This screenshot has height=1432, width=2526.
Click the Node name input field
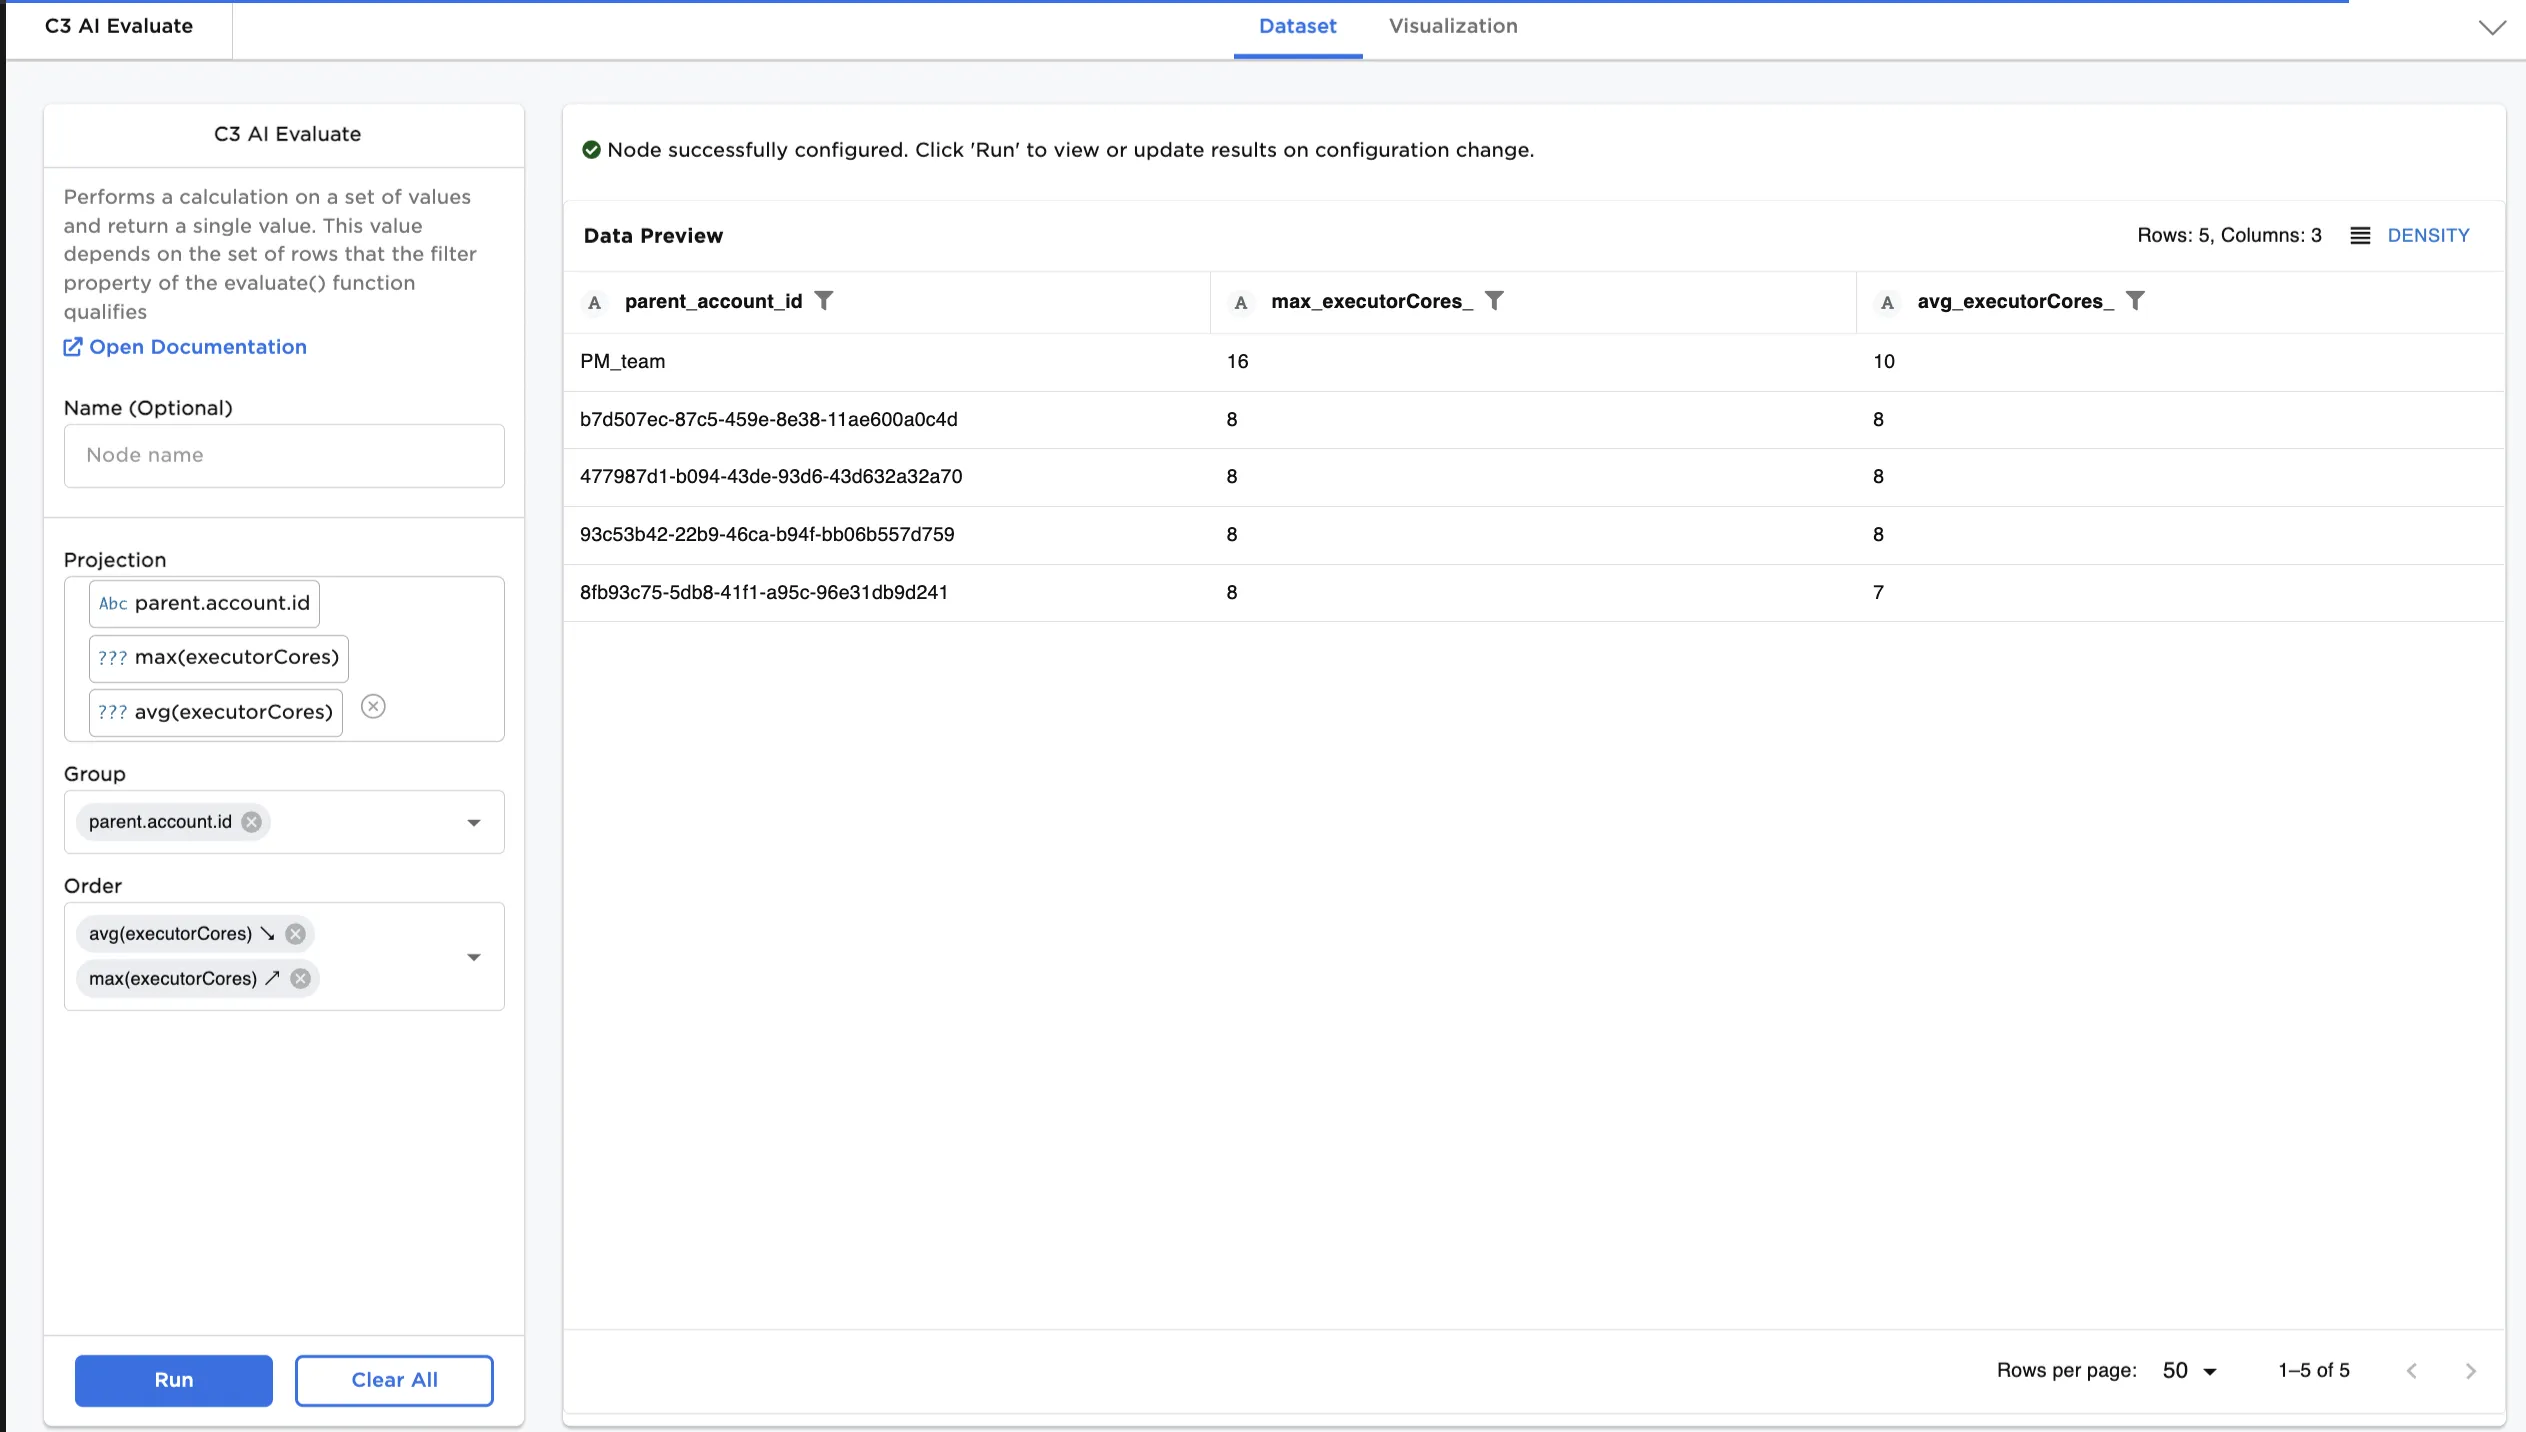pyautogui.click(x=283, y=455)
